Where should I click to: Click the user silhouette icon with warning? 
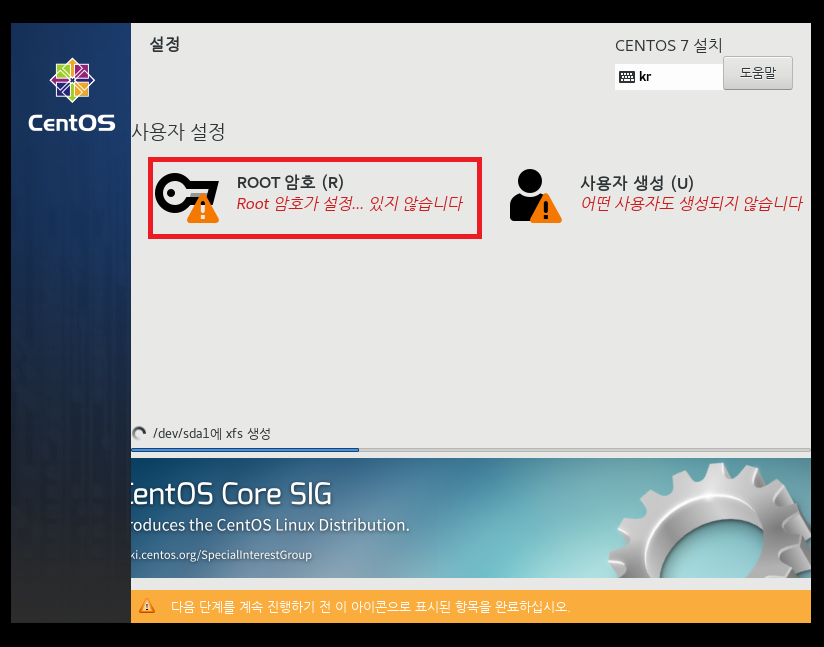pyautogui.click(x=535, y=196)
